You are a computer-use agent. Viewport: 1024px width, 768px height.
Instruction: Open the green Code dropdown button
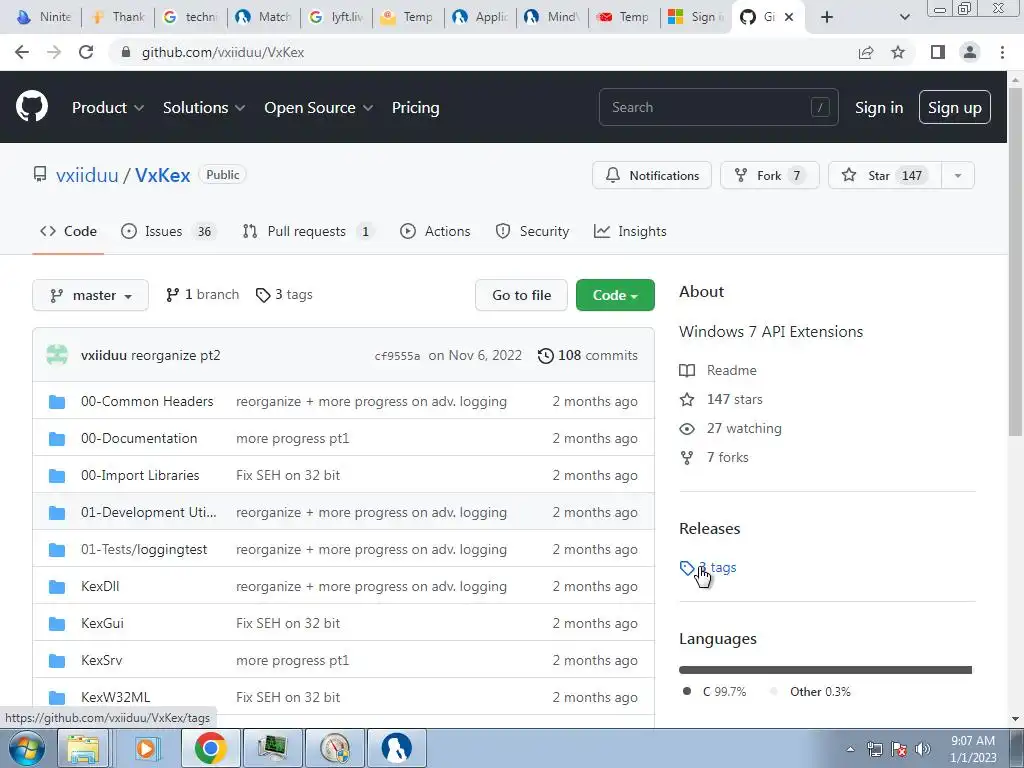(x=615, y=295)
